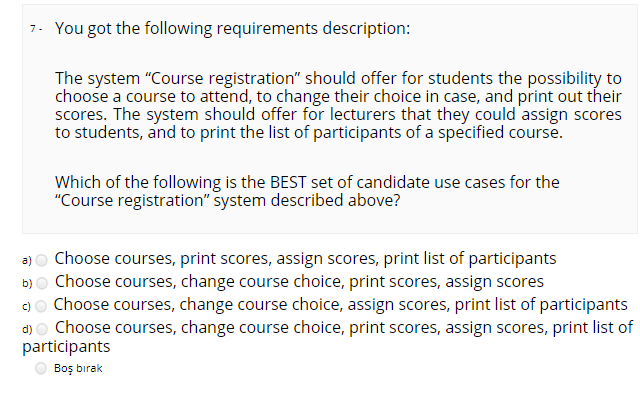The width and height of the screenshot is (640, 412).
Task: Click the answer text ending 'assign scores, print list of participants' in option a
Action: tap(305, 258)
